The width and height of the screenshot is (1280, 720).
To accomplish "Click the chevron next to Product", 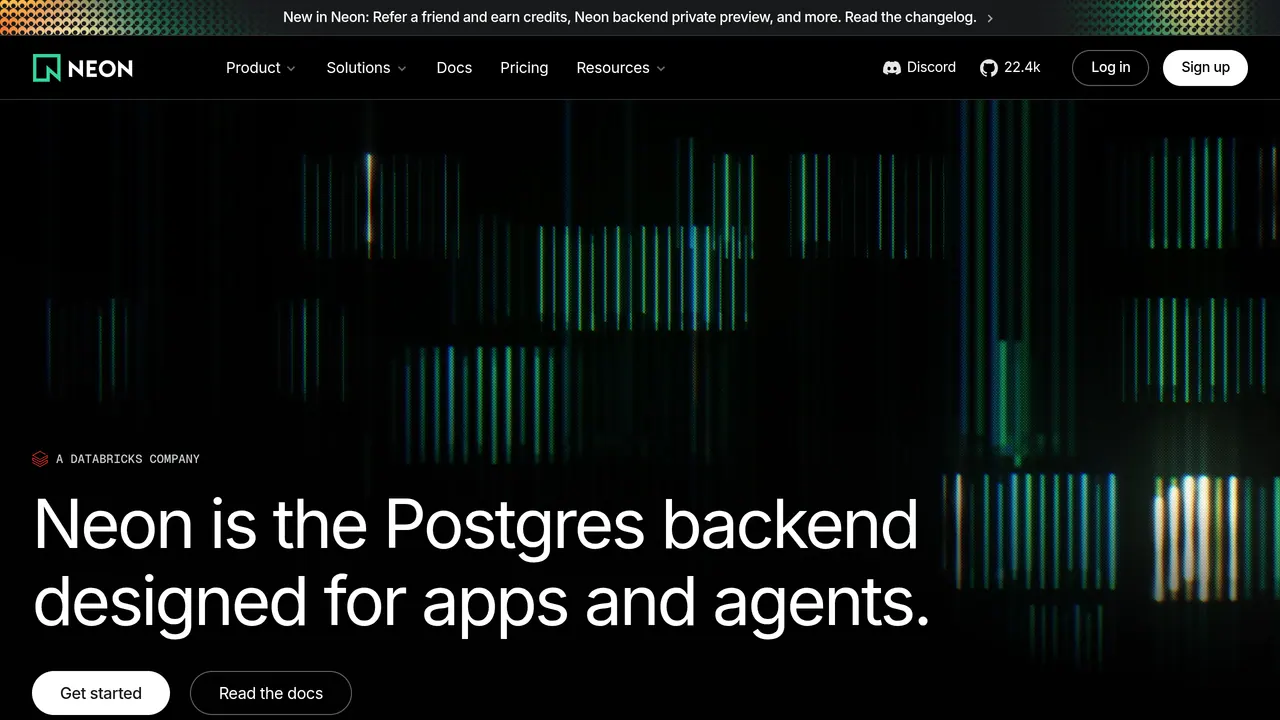I will click(x=291, y=69).
